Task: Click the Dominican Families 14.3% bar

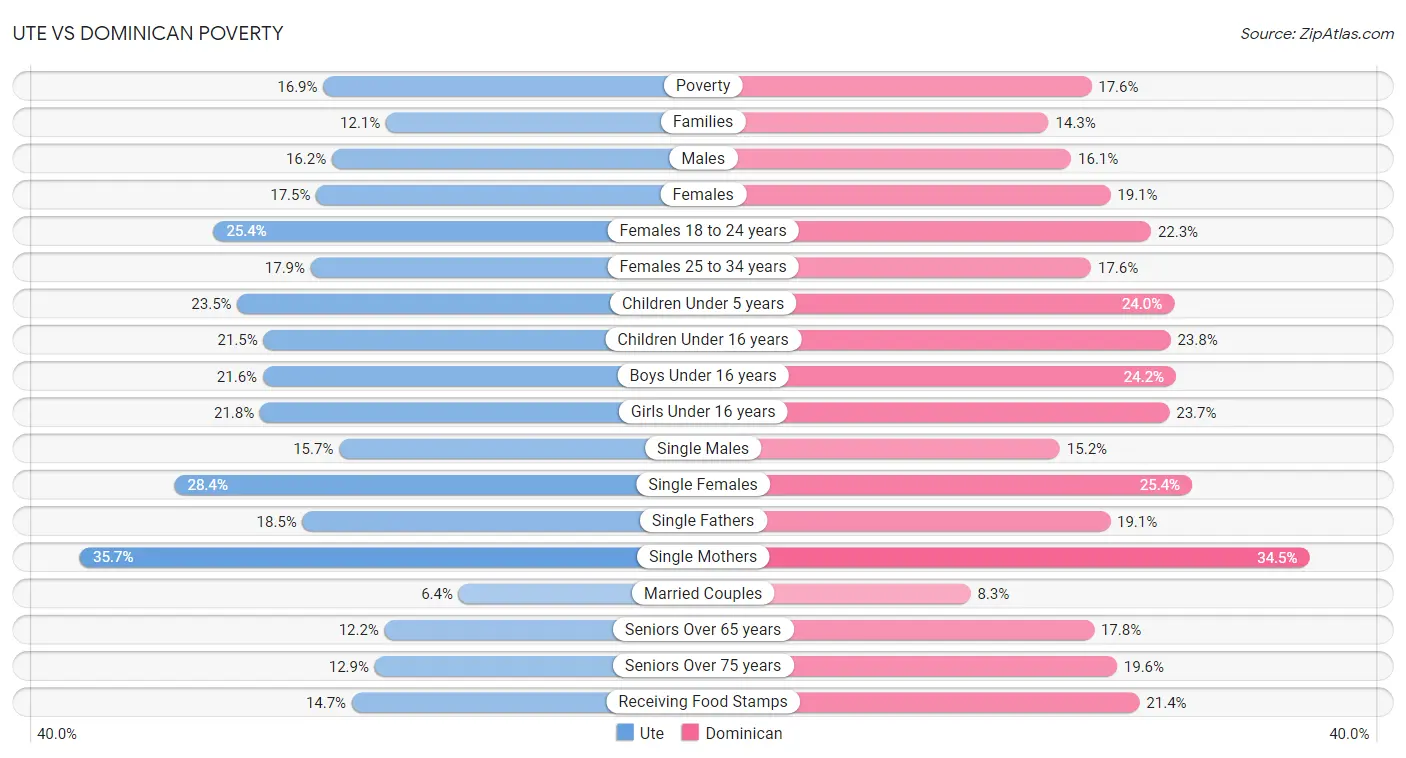Action: click(x=875, y=122)
